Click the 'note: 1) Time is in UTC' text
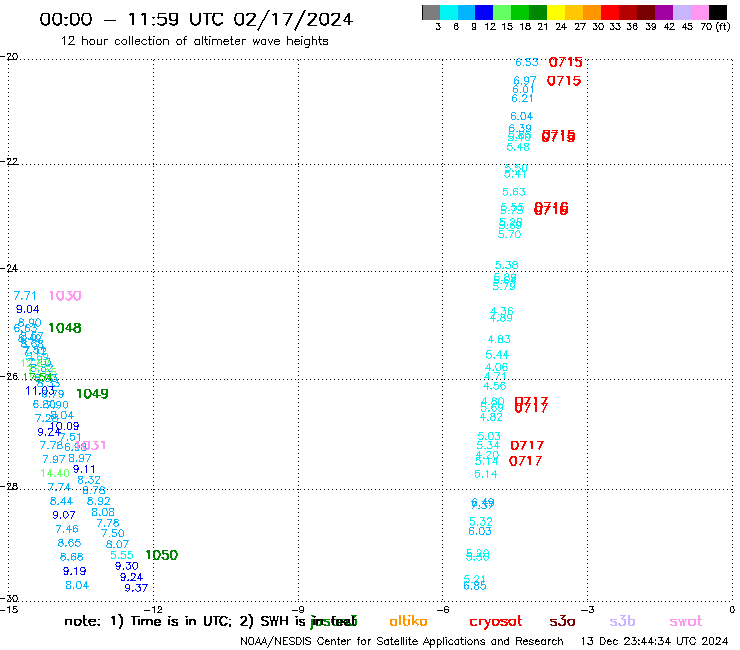This screenshot has height=650, width=740. tap(148, 621)
